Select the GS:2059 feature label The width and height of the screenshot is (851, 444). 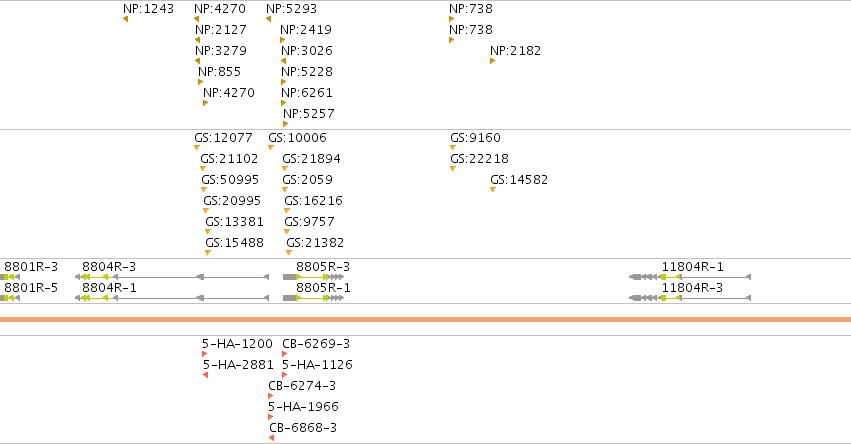pos(308,180)
